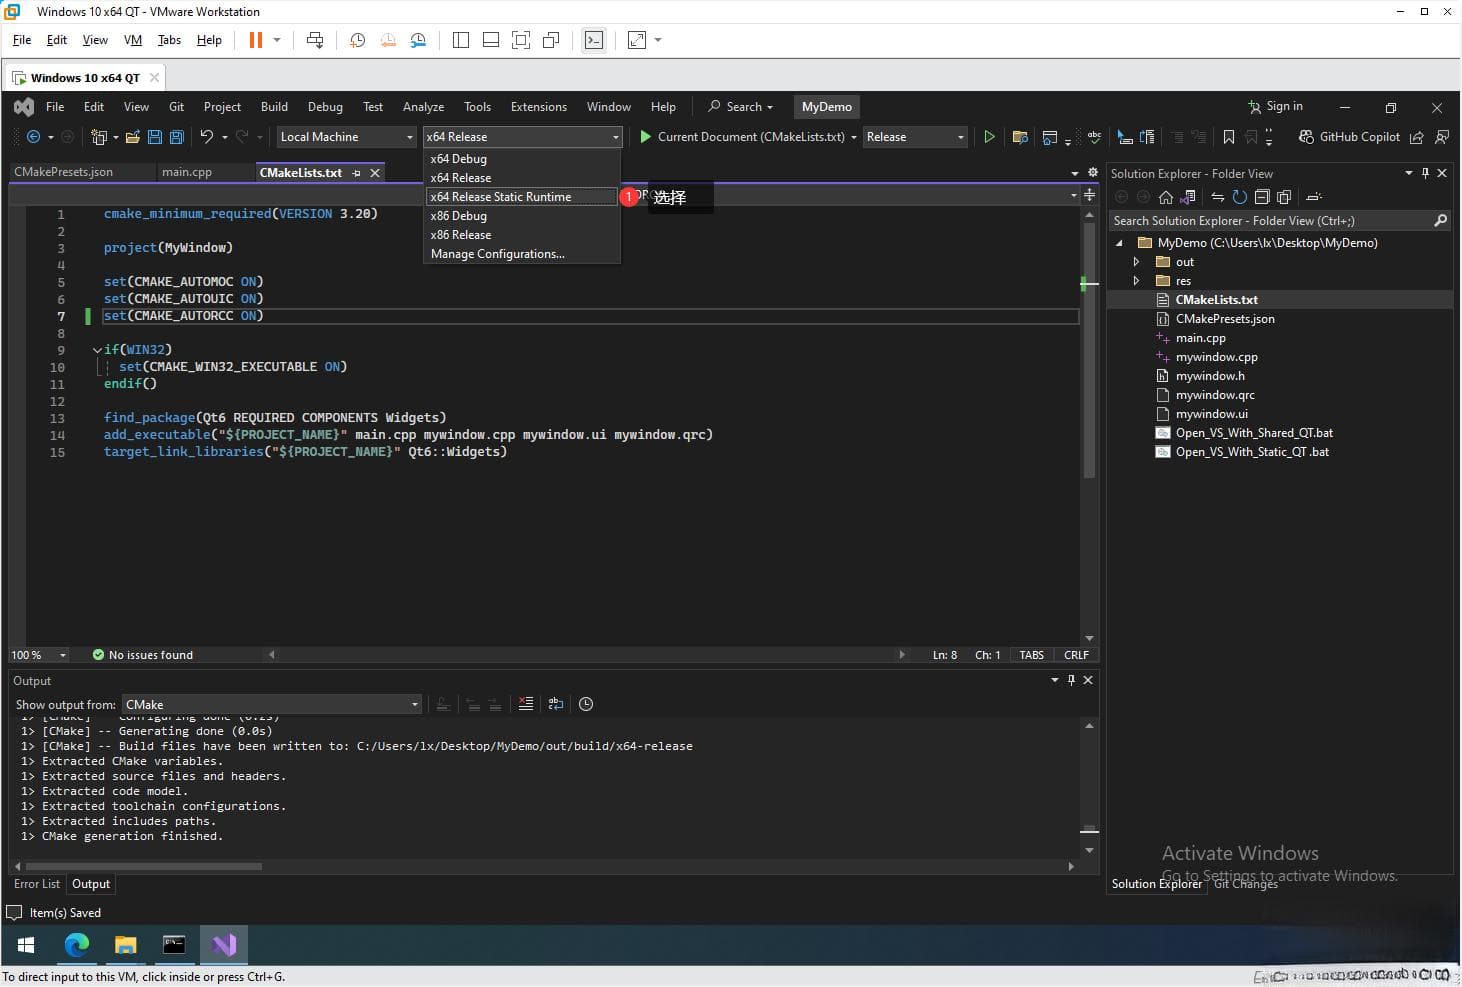Close the CMakeLists.txt tab
This screenshot has width=1462, height=987.
(x=375, y=173)
